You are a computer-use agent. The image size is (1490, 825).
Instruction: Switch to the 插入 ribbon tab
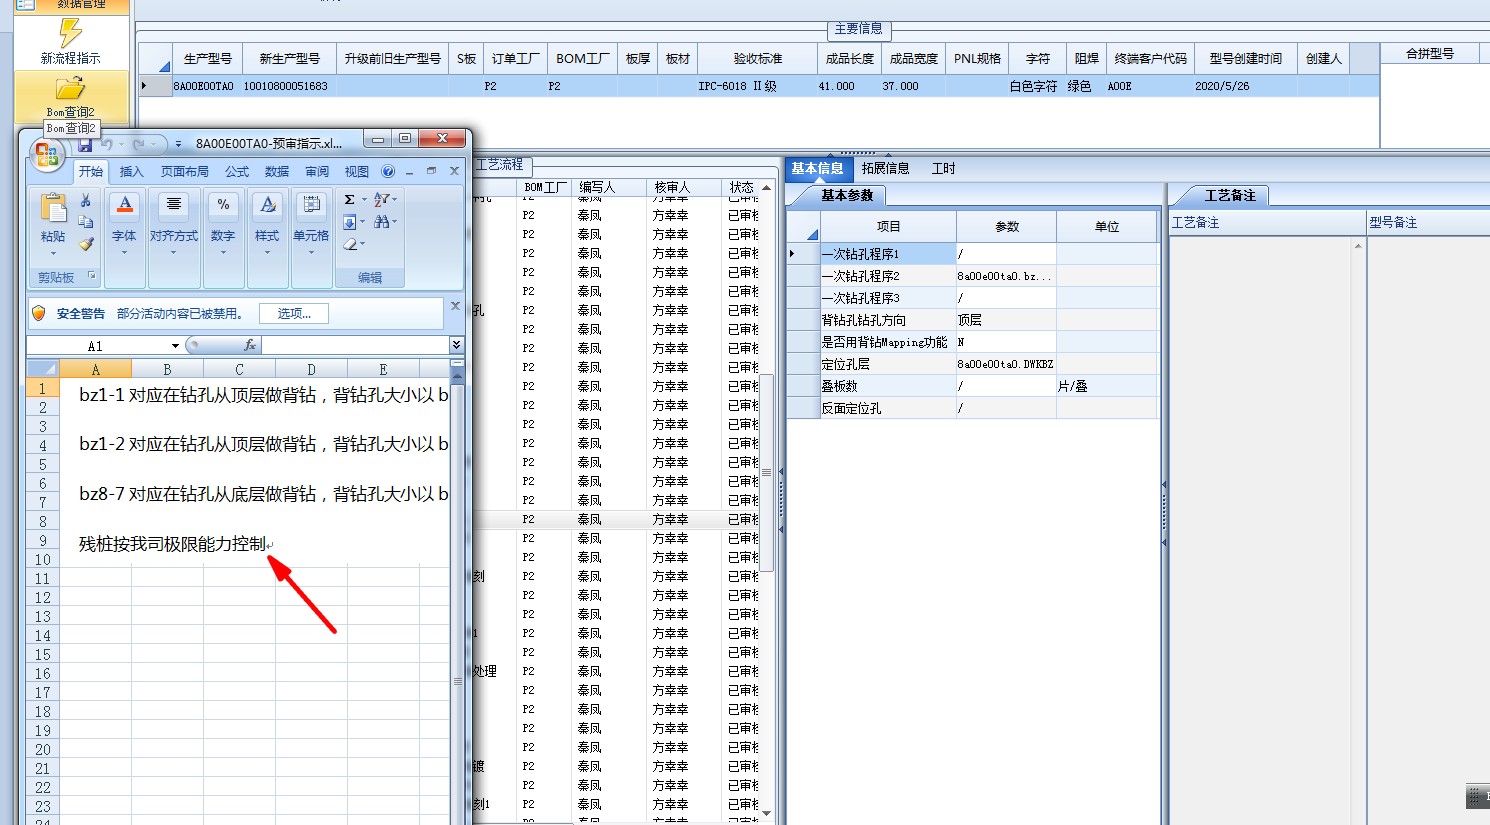pos(132,172)
